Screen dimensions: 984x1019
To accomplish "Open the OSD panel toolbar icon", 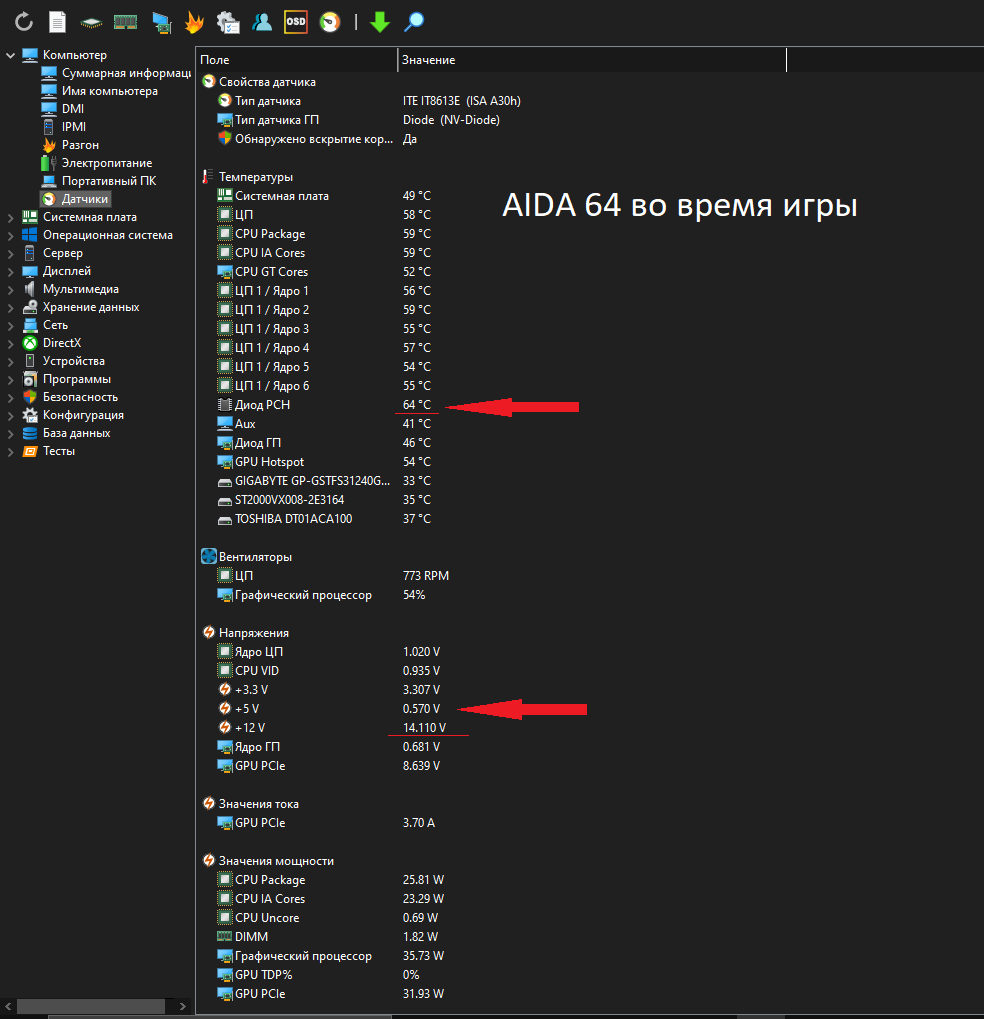I will pos(296,22).
